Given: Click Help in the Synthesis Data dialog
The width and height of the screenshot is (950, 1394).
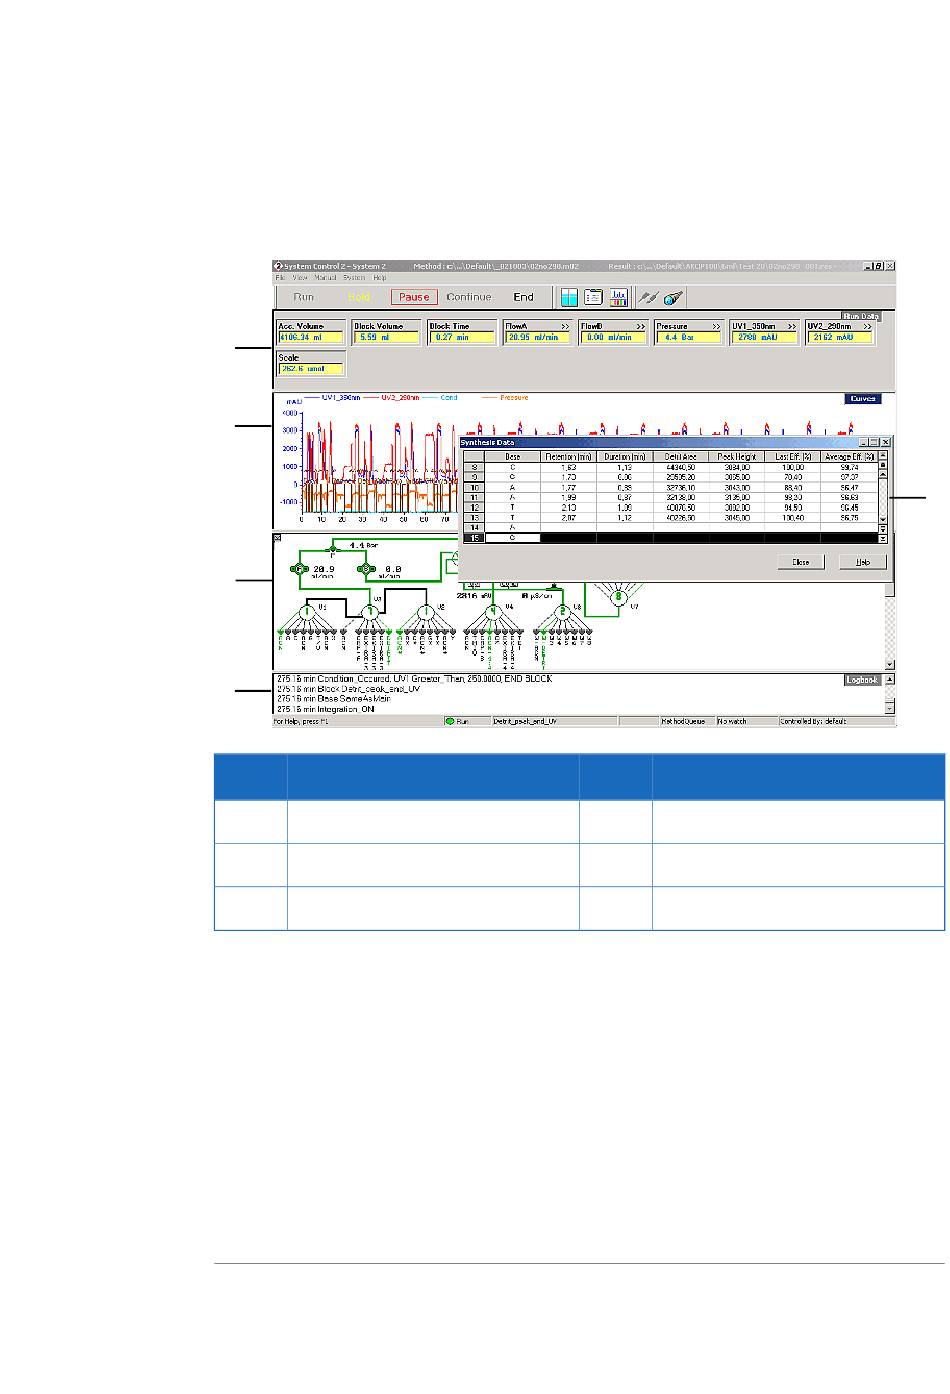Looking at the screenshot, I should click(862, 562).
